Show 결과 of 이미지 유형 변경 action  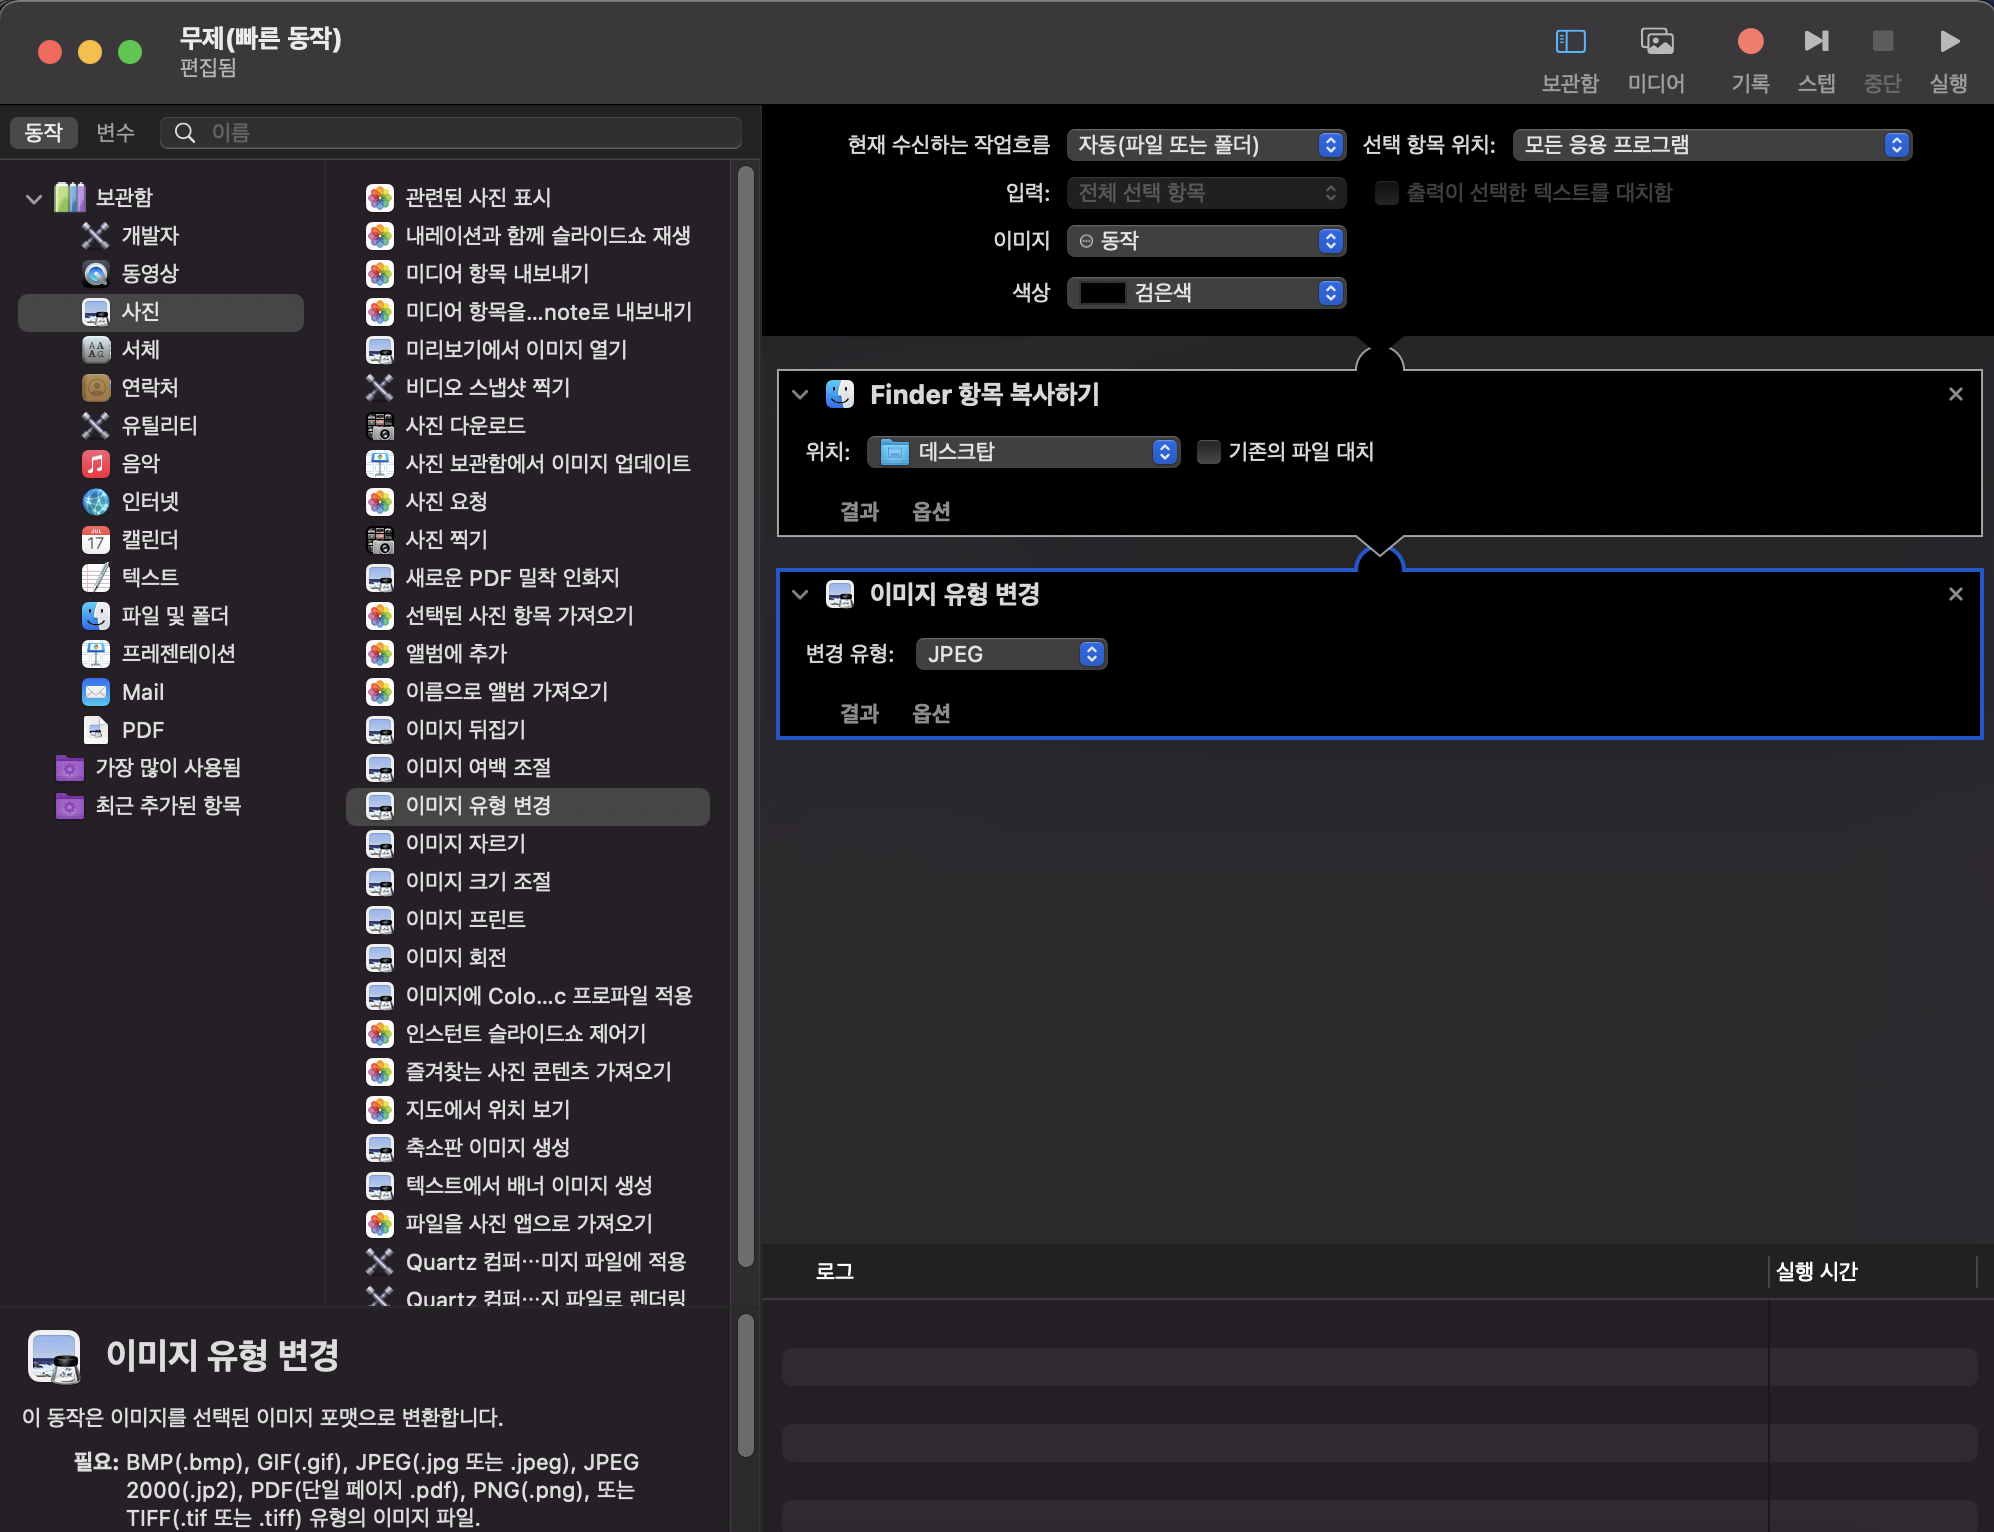click(859, 714)
